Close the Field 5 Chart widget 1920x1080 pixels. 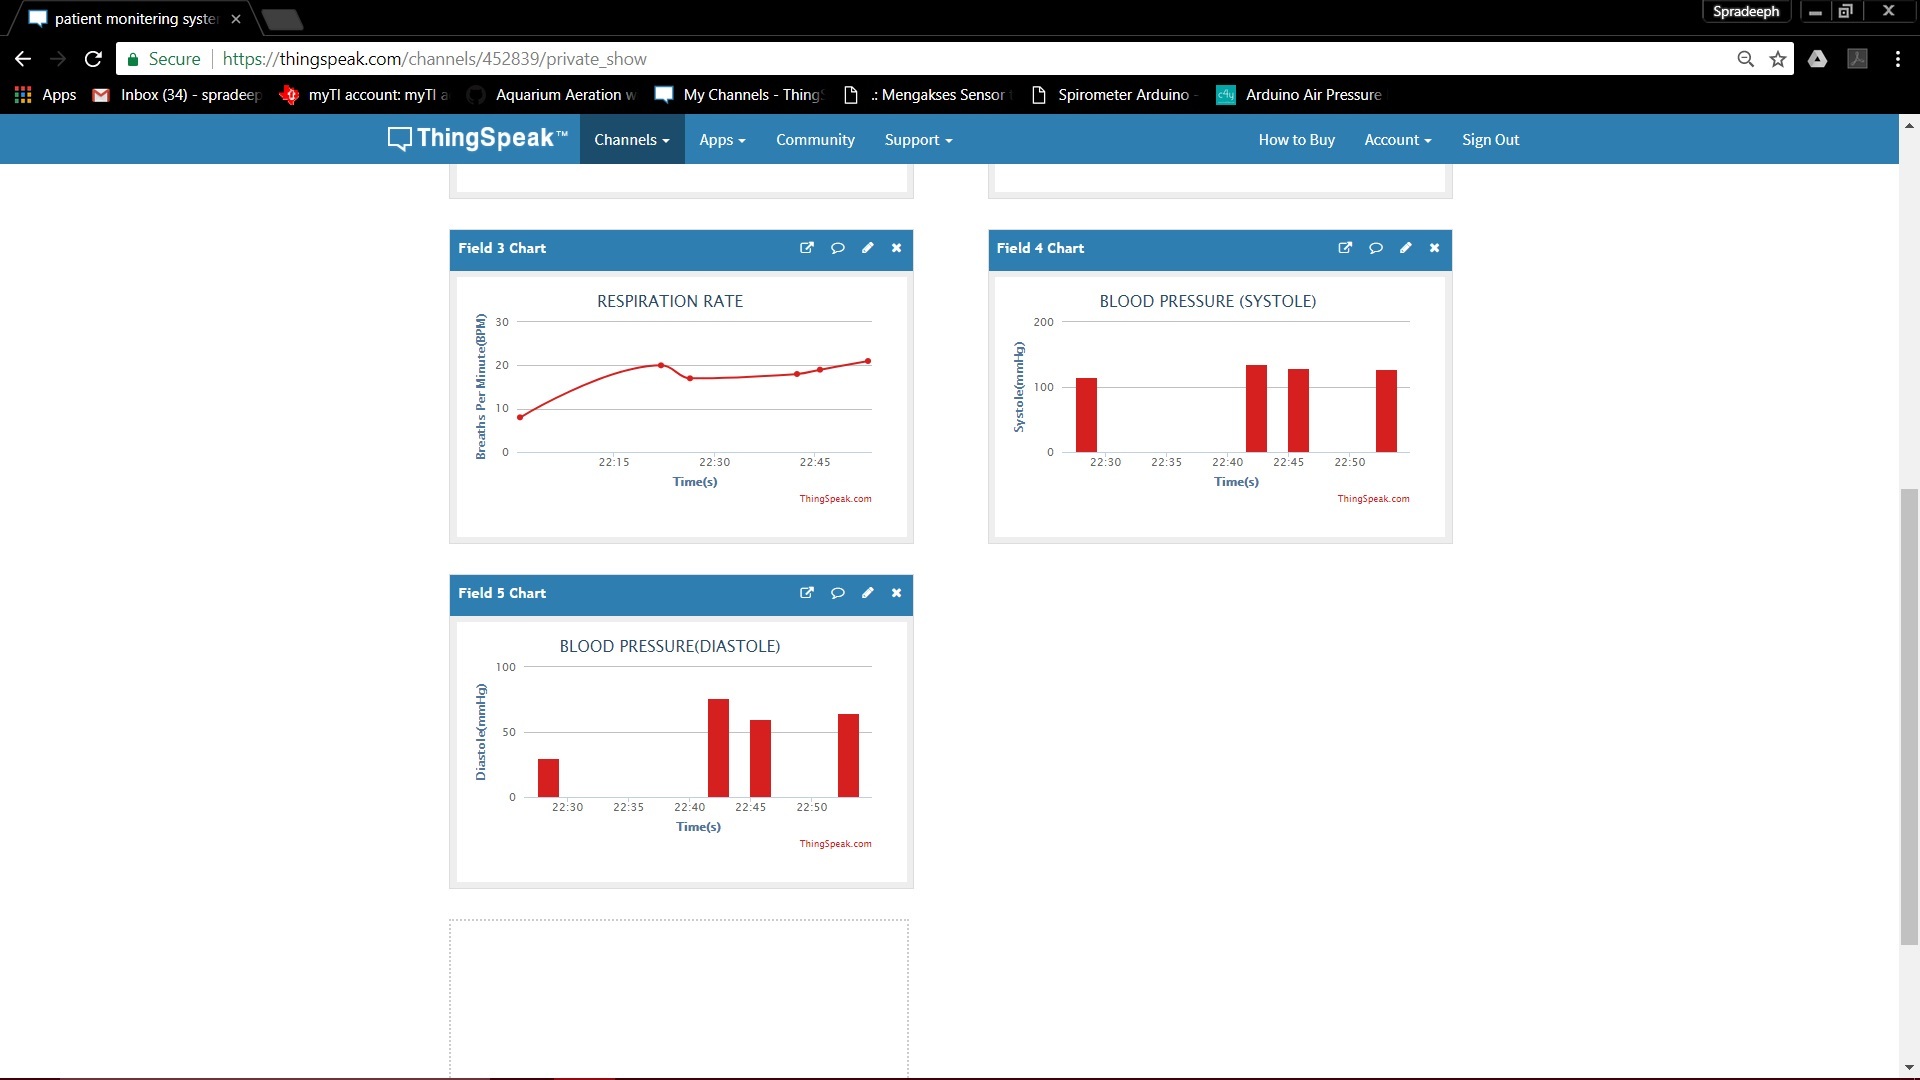click(897, 593)
